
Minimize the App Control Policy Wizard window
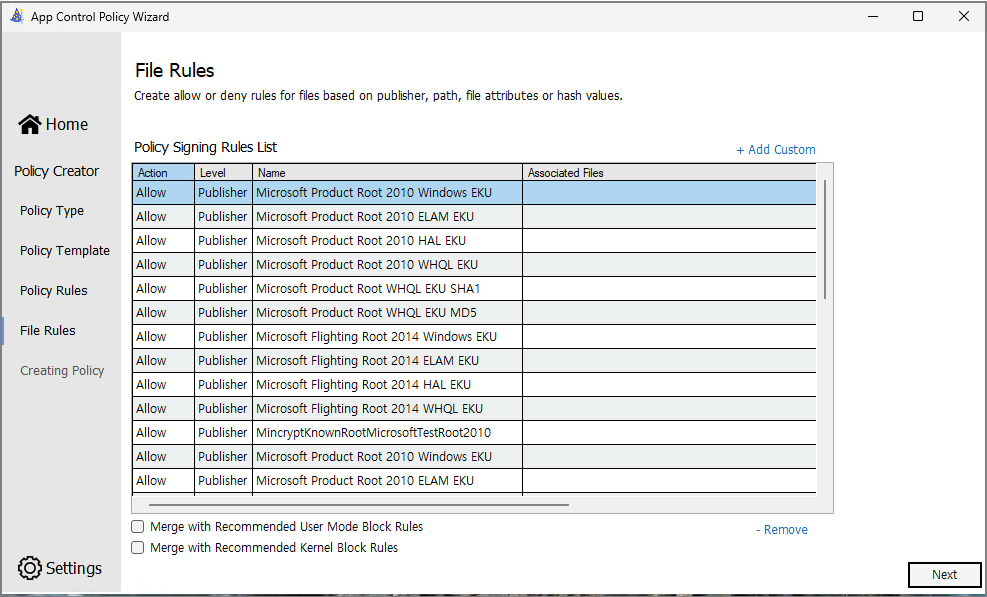pyautogui.click(x=873, y=16)
